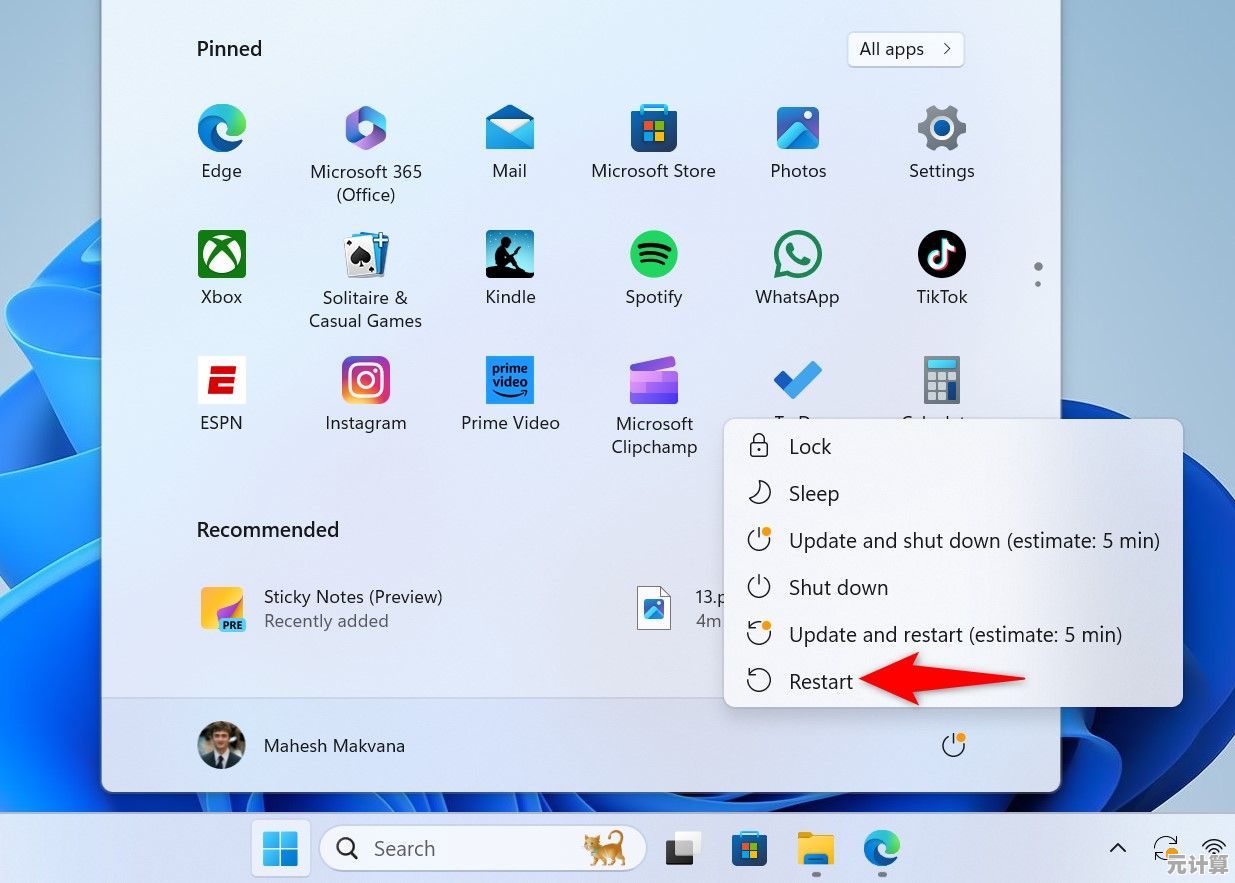Image resolution: width=1235 pixels, height=883 pixels.
Task: Select Shut down option
Action: (837, 587)
